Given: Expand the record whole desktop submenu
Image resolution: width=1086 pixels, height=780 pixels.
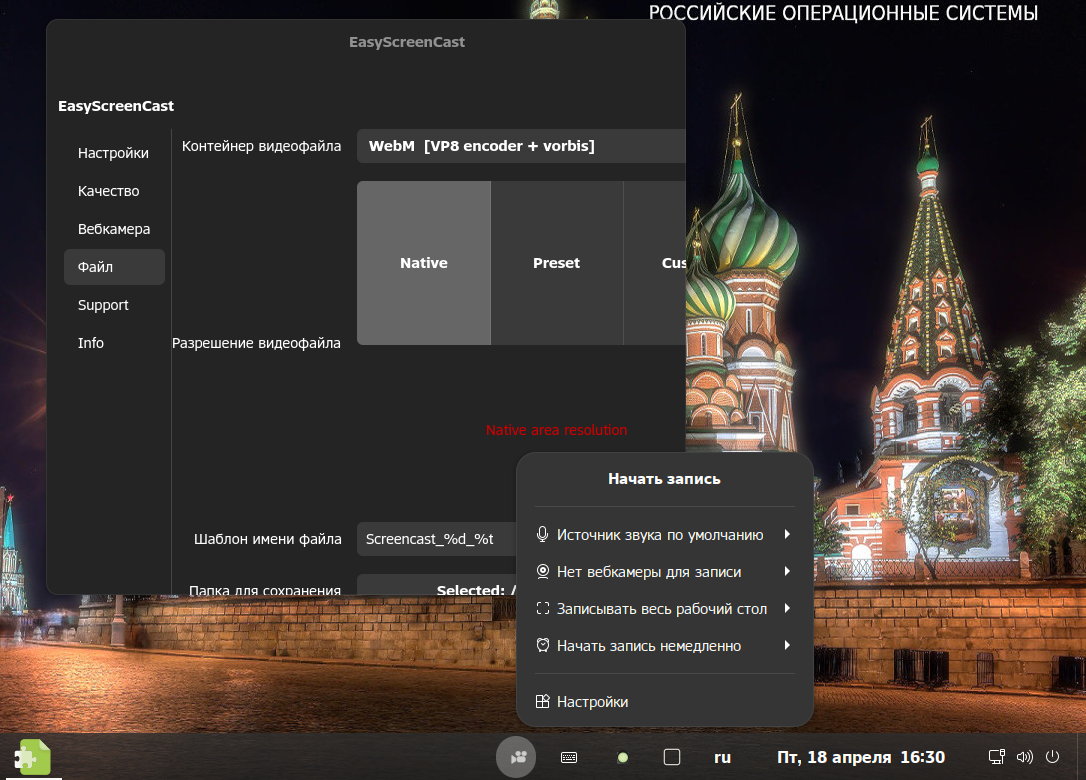Looking at the screenshot, I should pos(664,608).
